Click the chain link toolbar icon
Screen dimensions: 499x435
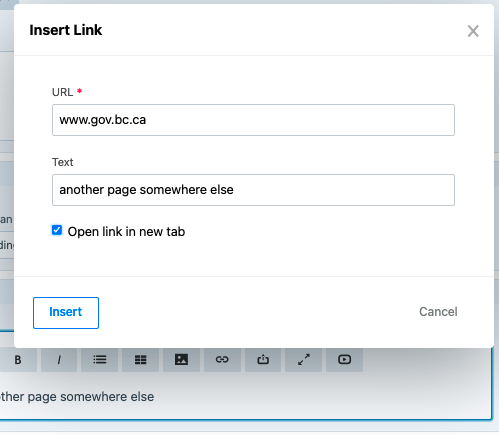pyautogui.click(x=222, y=360)
